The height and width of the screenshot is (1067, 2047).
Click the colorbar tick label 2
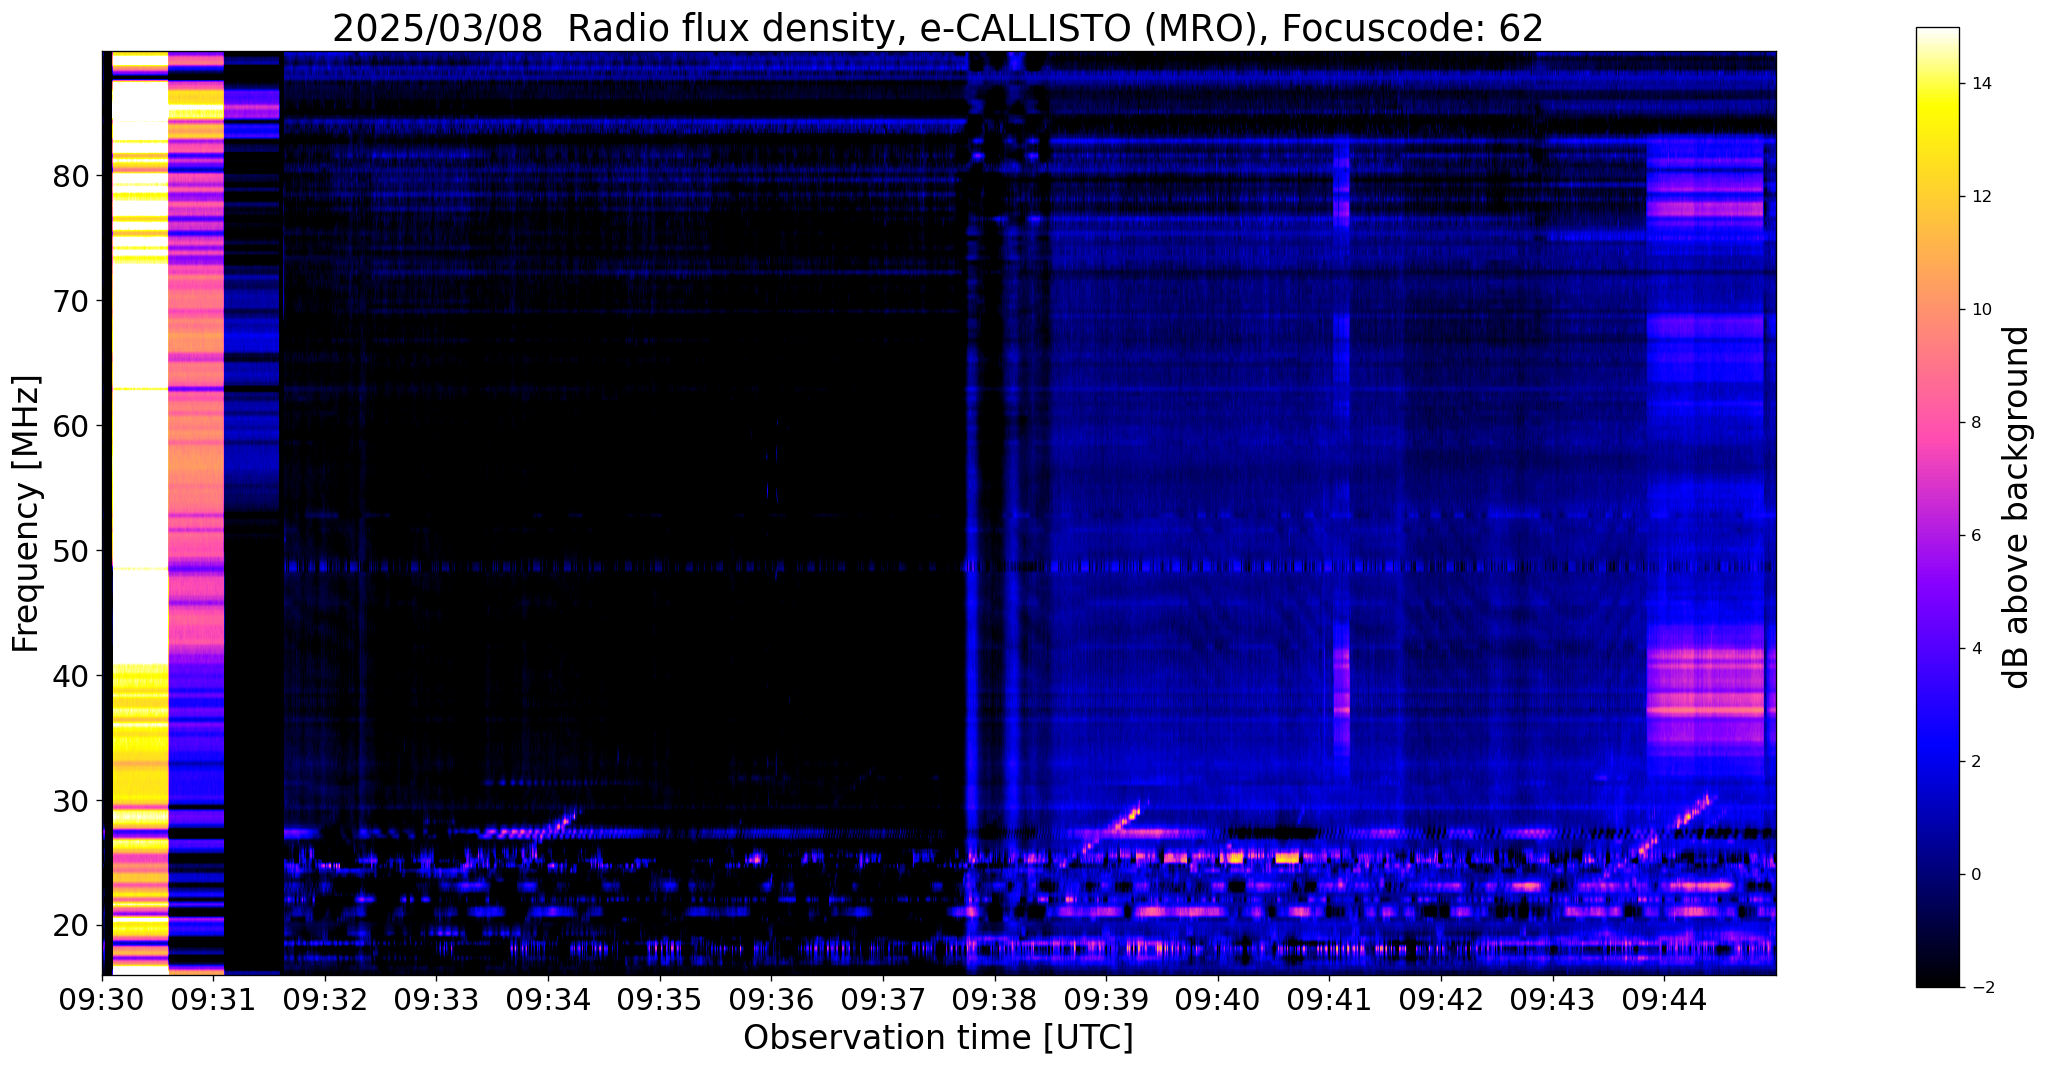pos(1975,762)
